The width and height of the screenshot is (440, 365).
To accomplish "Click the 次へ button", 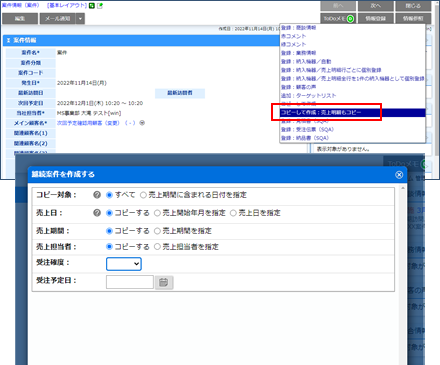I will click(376, 6).
